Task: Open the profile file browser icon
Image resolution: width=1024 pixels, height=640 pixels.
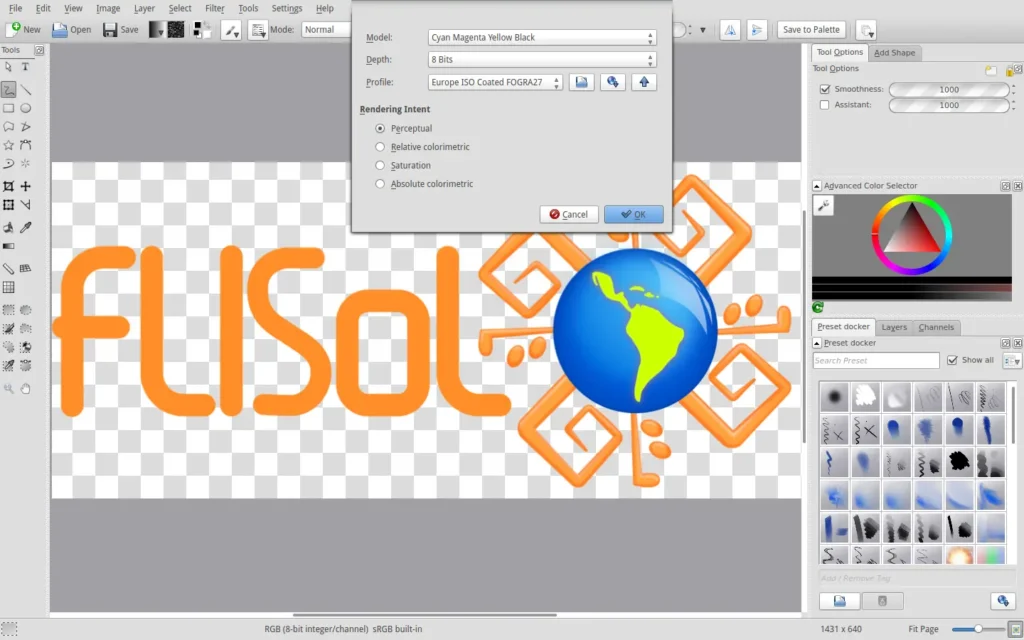Action: point(581,82)
